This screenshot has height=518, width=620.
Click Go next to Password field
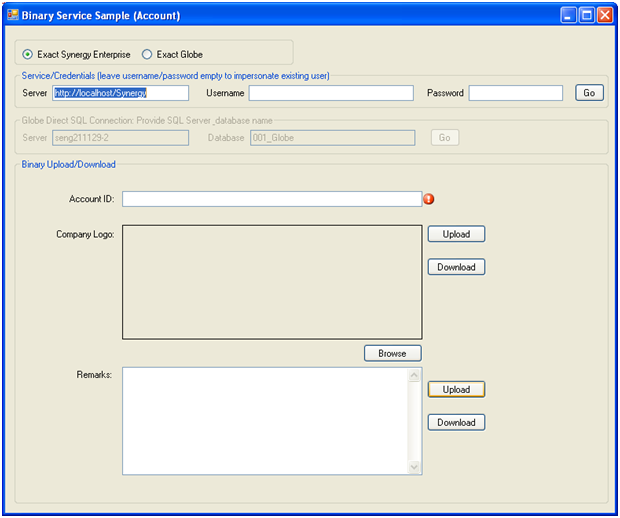click(589, 93)
